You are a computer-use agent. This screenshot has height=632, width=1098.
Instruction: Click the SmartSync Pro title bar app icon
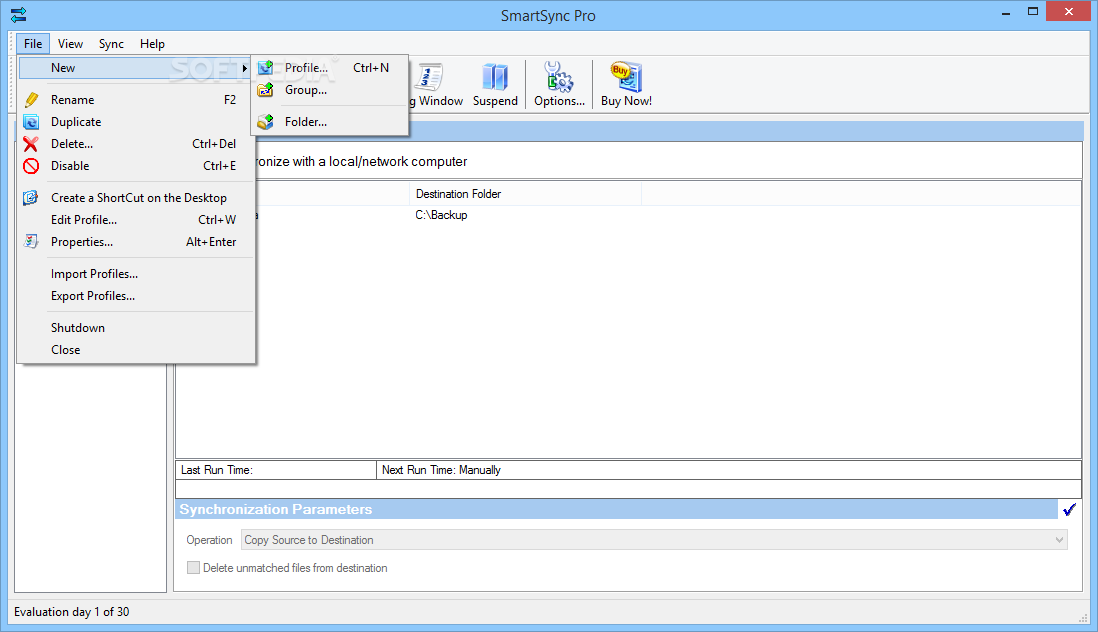[x=19, y=15]
